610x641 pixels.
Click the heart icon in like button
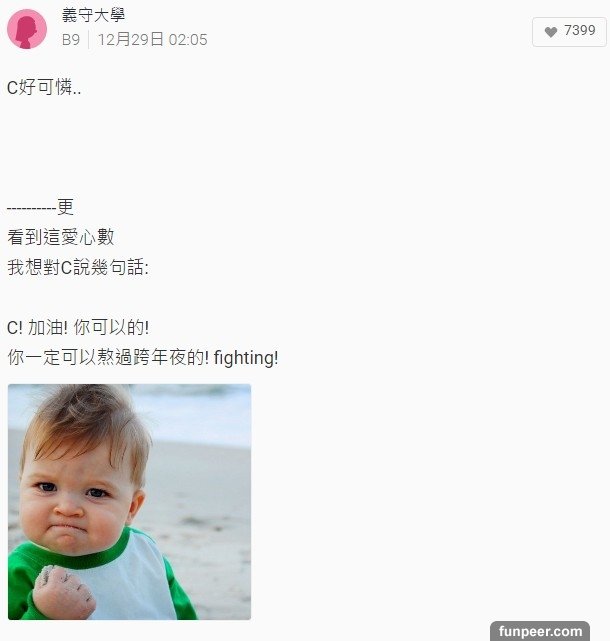coord(551,31)
